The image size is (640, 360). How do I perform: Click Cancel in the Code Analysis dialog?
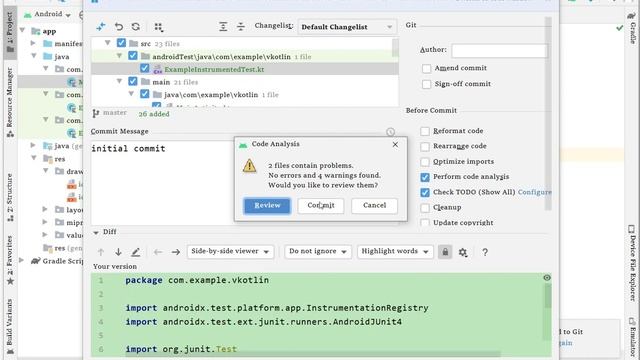click(374, 205)
